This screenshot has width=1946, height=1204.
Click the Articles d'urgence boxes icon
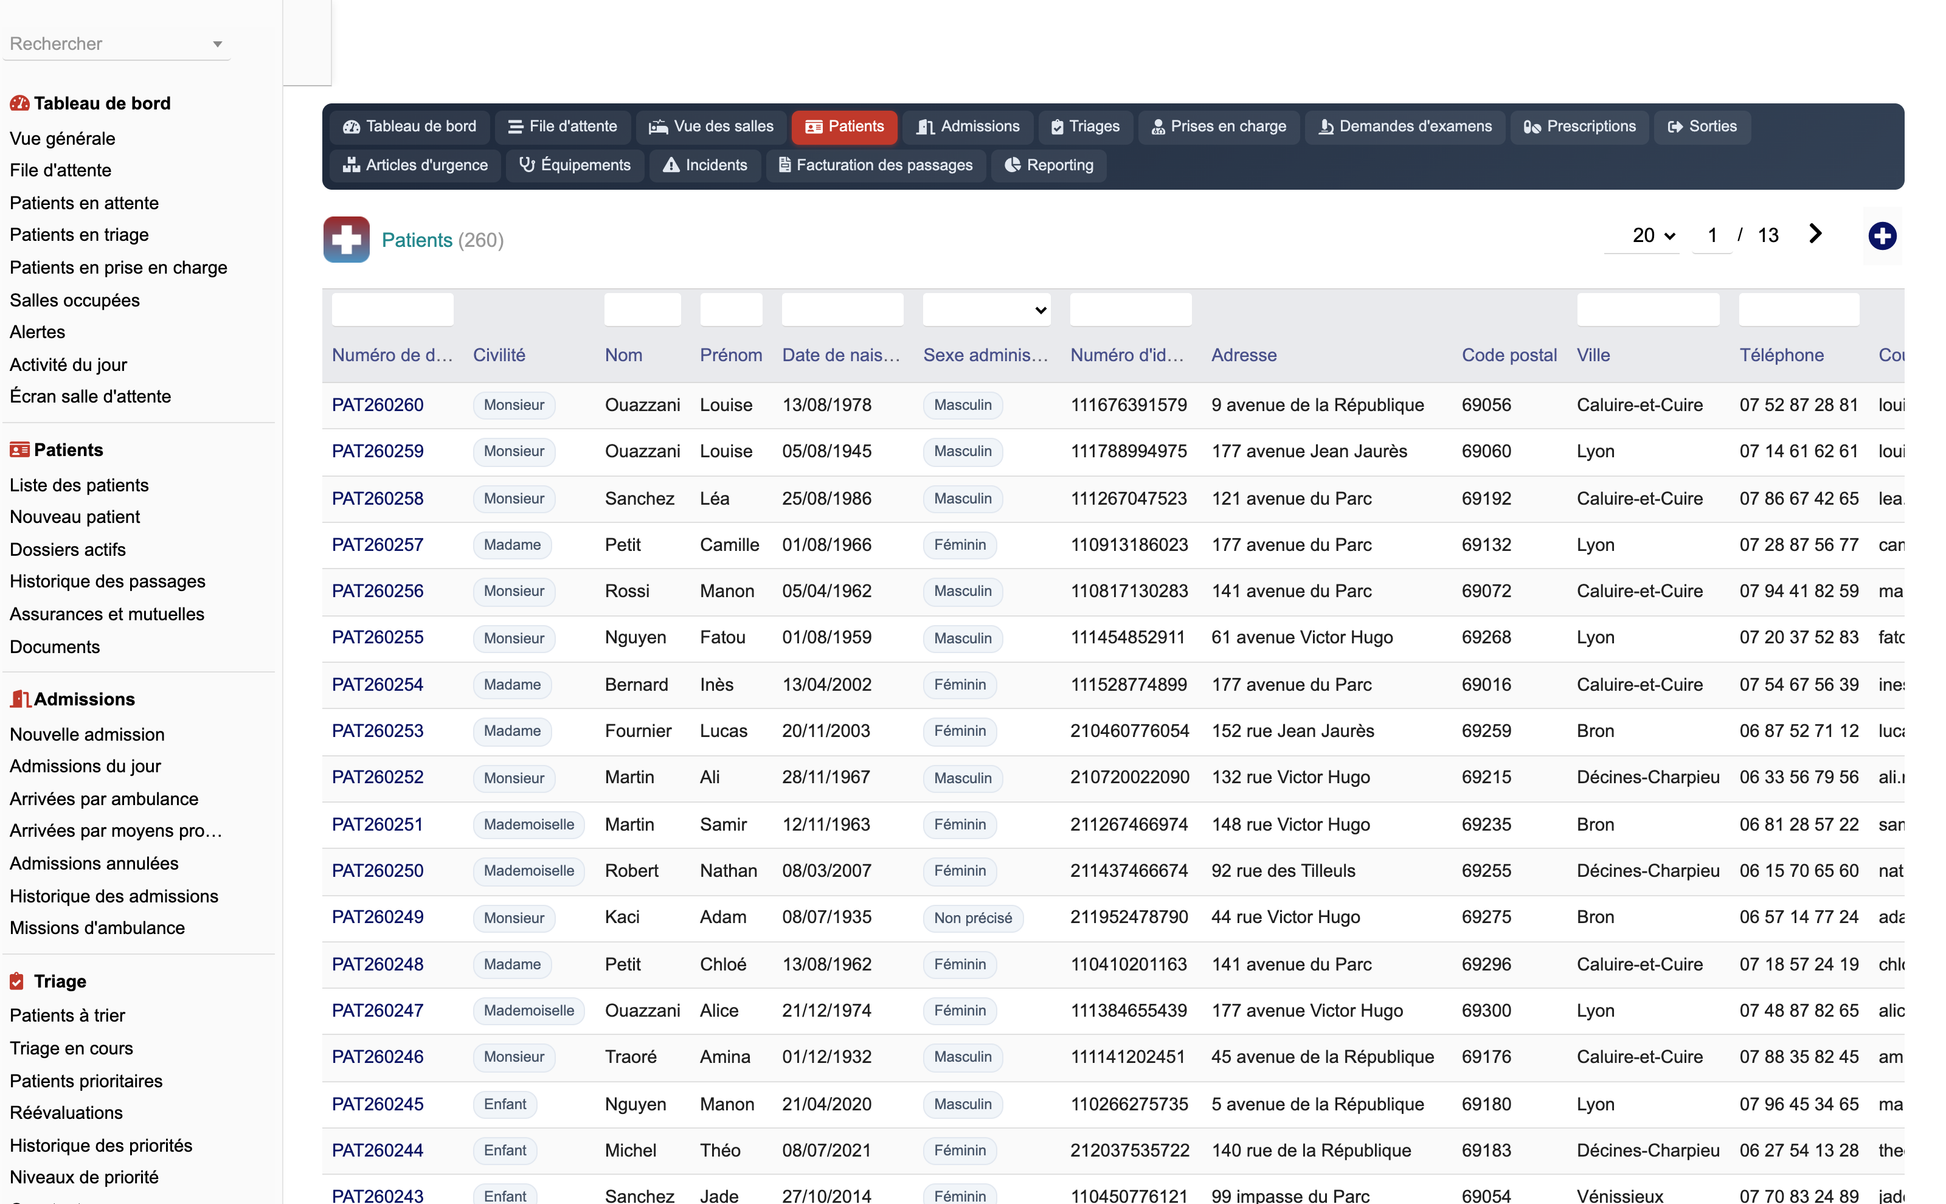coord(351,165)
